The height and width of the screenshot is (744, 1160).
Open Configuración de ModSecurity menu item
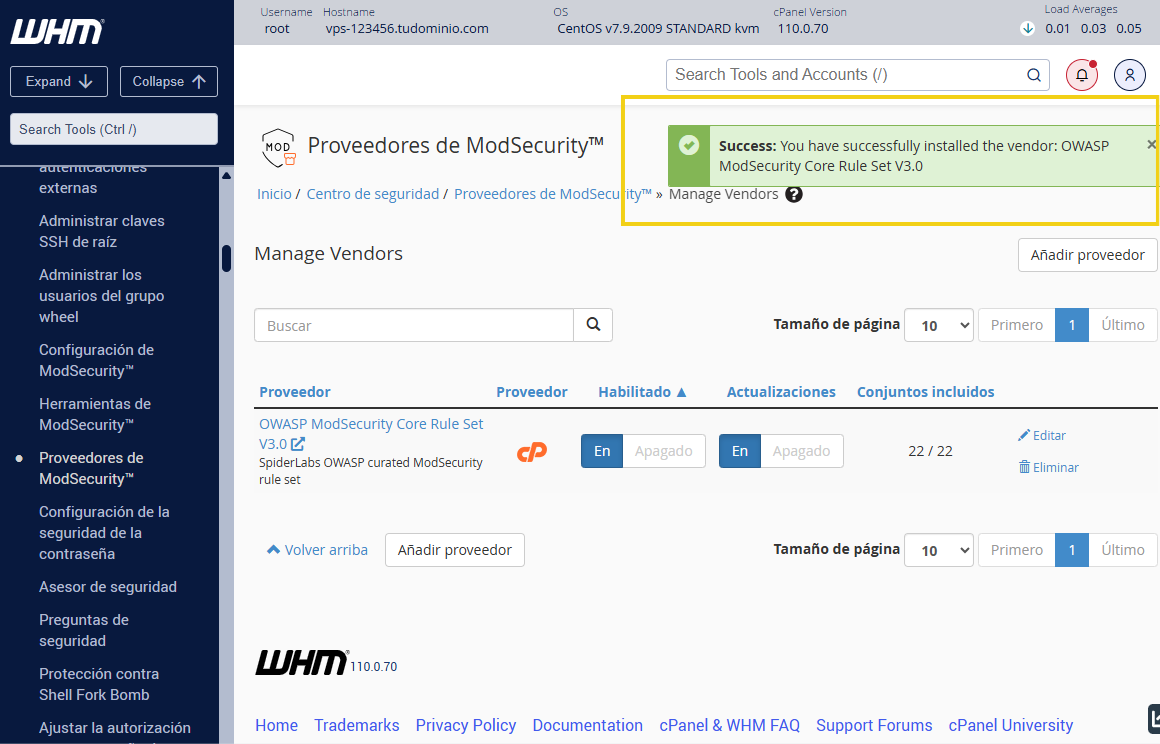97,360
